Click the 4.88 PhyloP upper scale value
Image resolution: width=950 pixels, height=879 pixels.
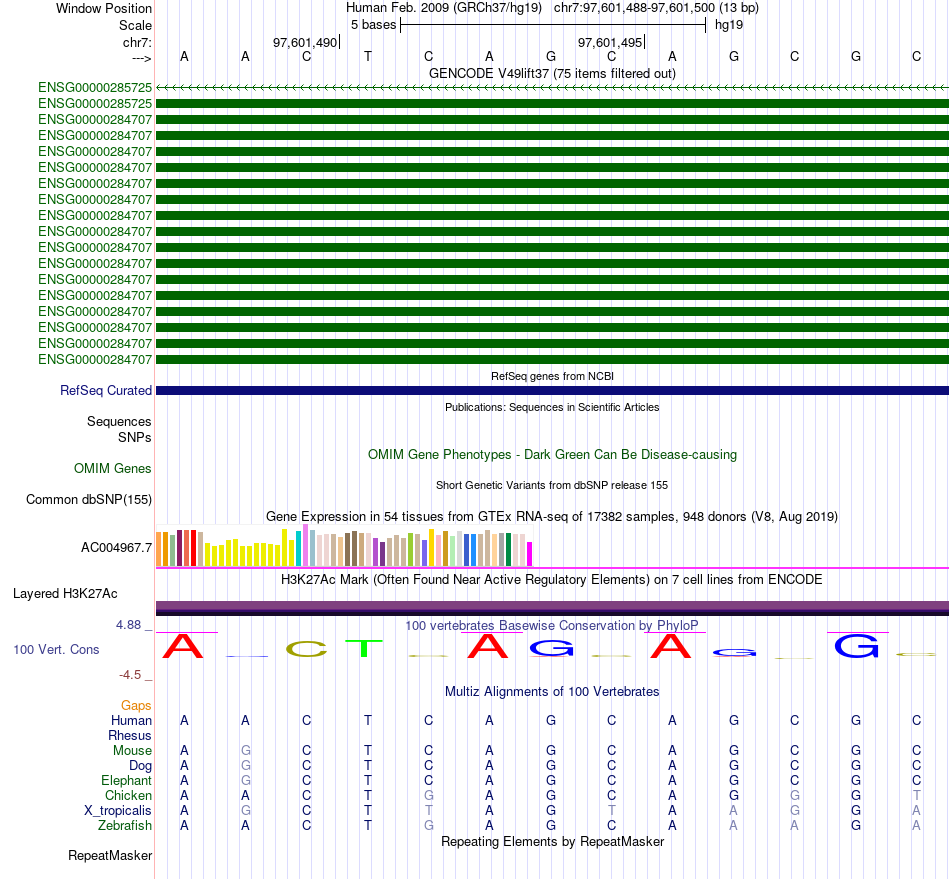pyautogui.click(x=128, y=625)
